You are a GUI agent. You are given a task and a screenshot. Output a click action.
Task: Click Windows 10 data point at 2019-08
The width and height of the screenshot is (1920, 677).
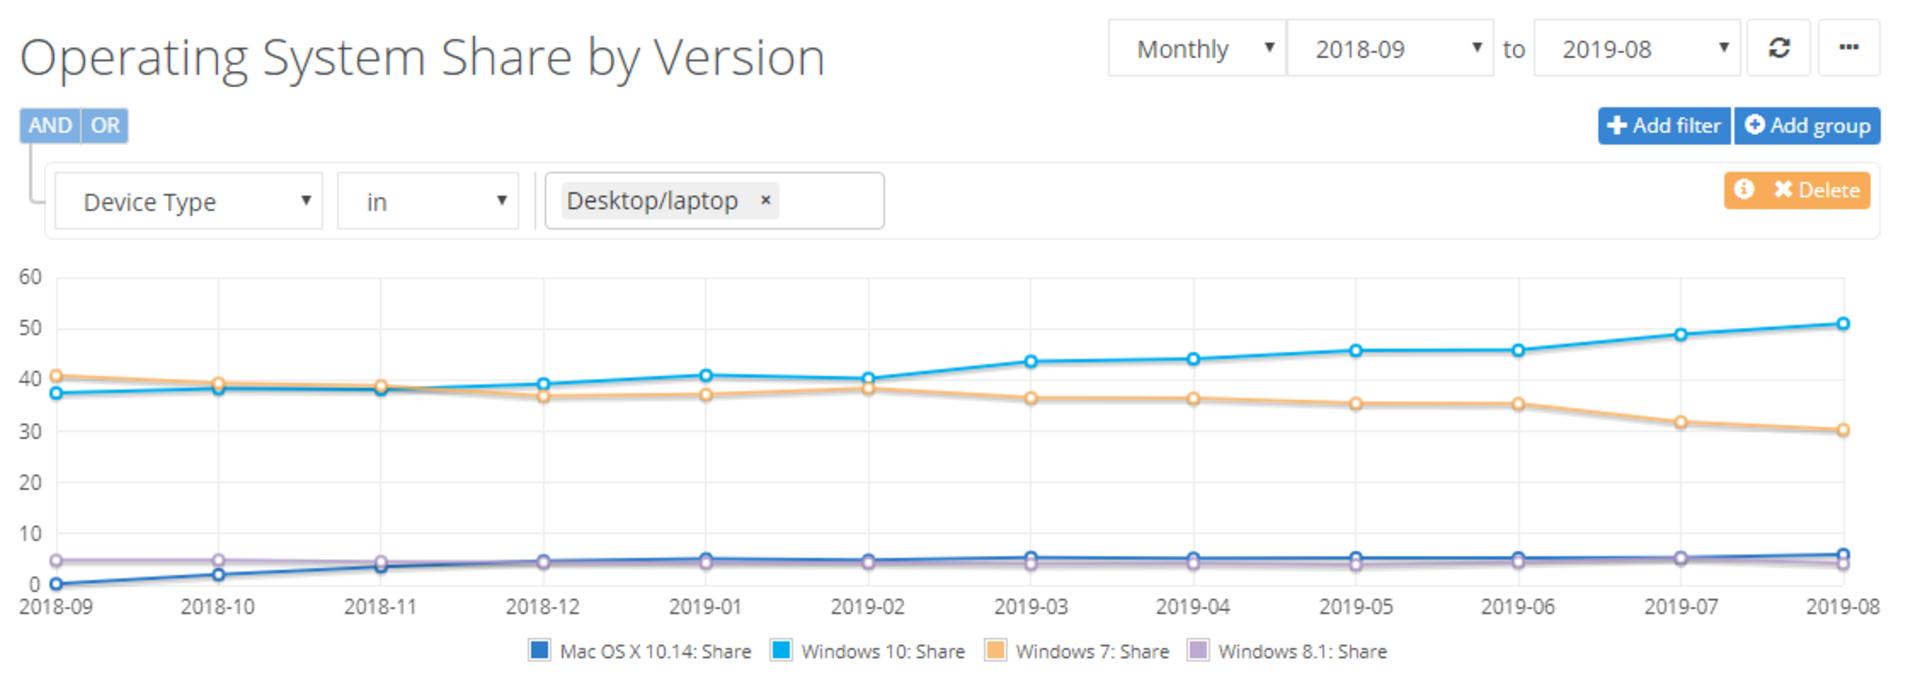tap(1843, 324)
